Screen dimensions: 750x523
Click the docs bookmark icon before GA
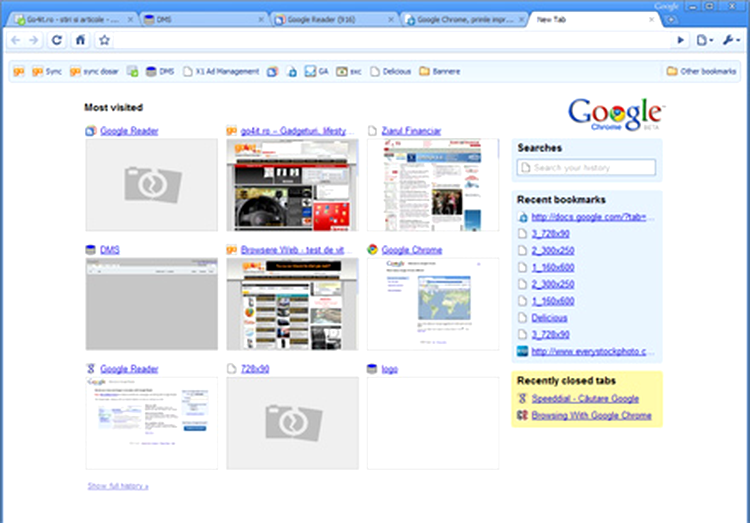coord(292,71)
